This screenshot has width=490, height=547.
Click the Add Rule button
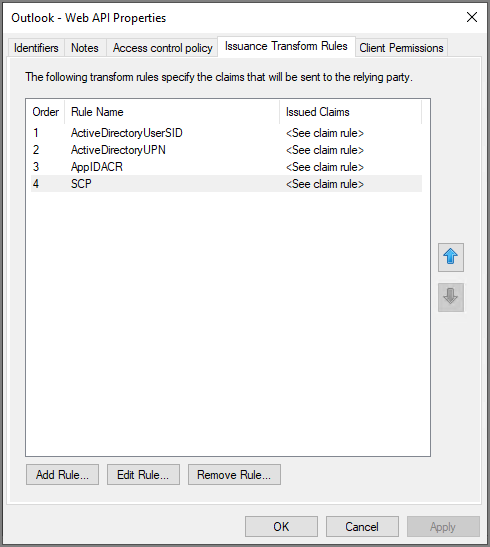click(62, 474)
